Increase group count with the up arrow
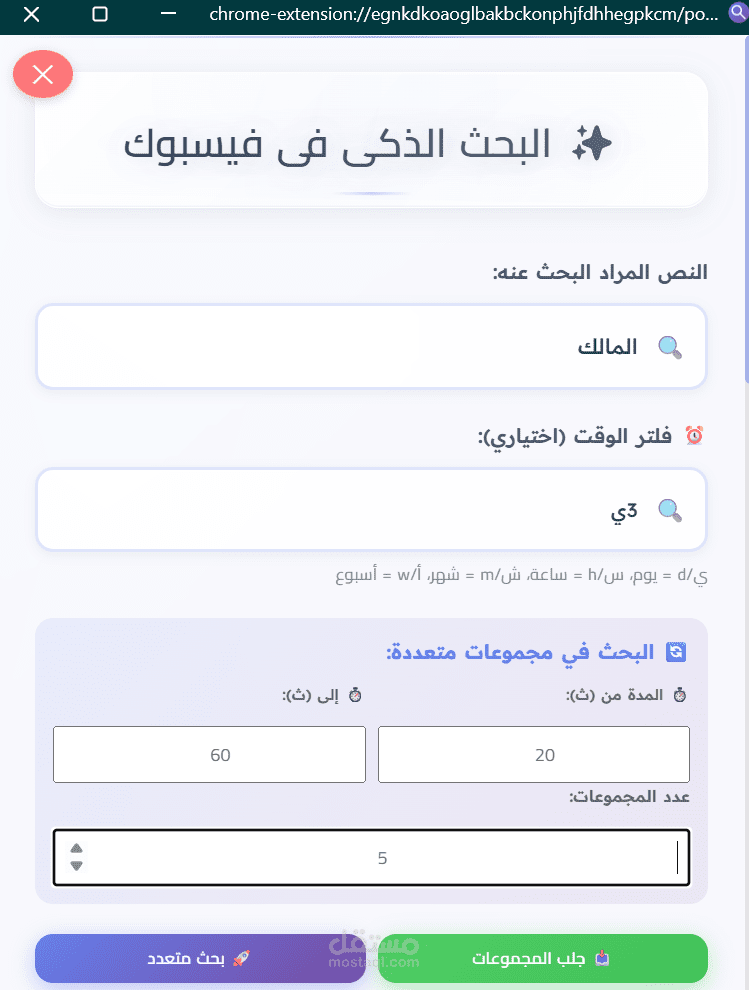The height and width of the screenshot is (990, 749). 77,850
